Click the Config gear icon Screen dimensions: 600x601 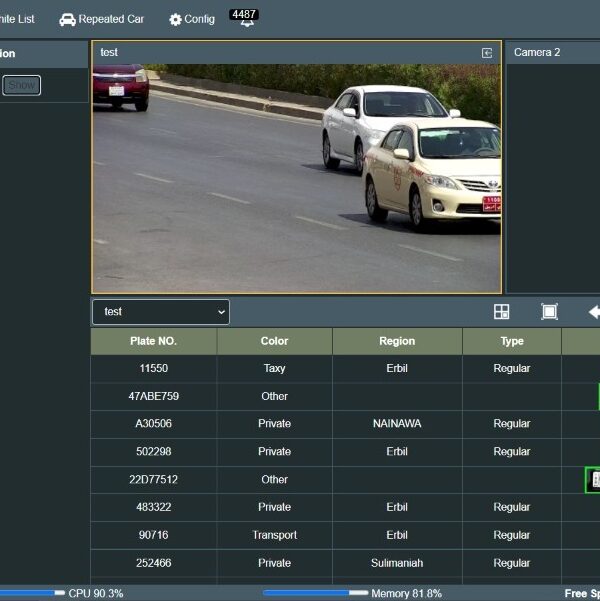tap(175, 20)
